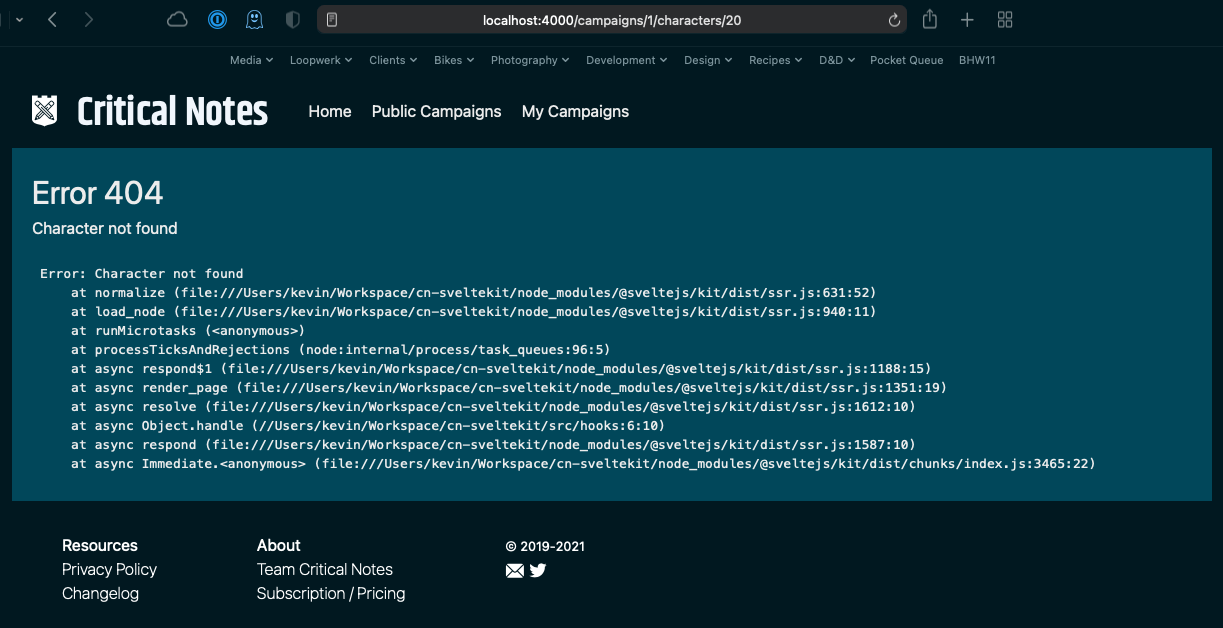The image size is (1223, 628).
Task: Open the Ghostery ghost extension icon
Action: coord(255,20)
